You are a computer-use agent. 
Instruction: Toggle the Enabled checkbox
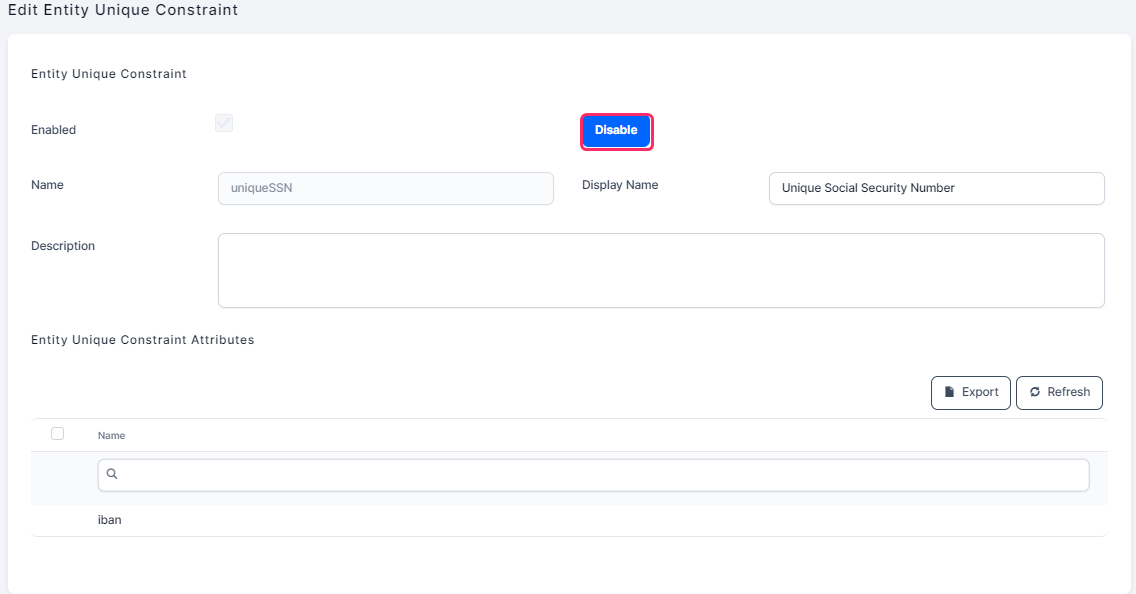pyautogui.click(x=224, y=123)
